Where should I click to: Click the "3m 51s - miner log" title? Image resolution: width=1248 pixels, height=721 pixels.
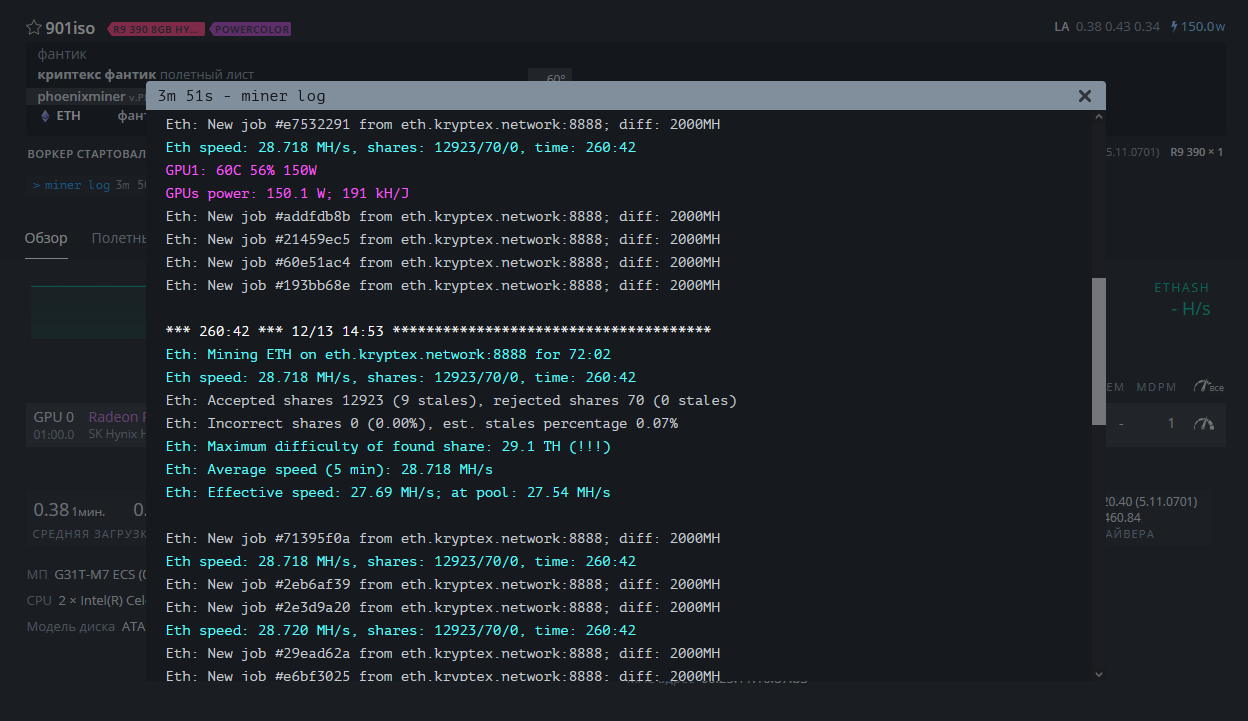pos(242,96)
